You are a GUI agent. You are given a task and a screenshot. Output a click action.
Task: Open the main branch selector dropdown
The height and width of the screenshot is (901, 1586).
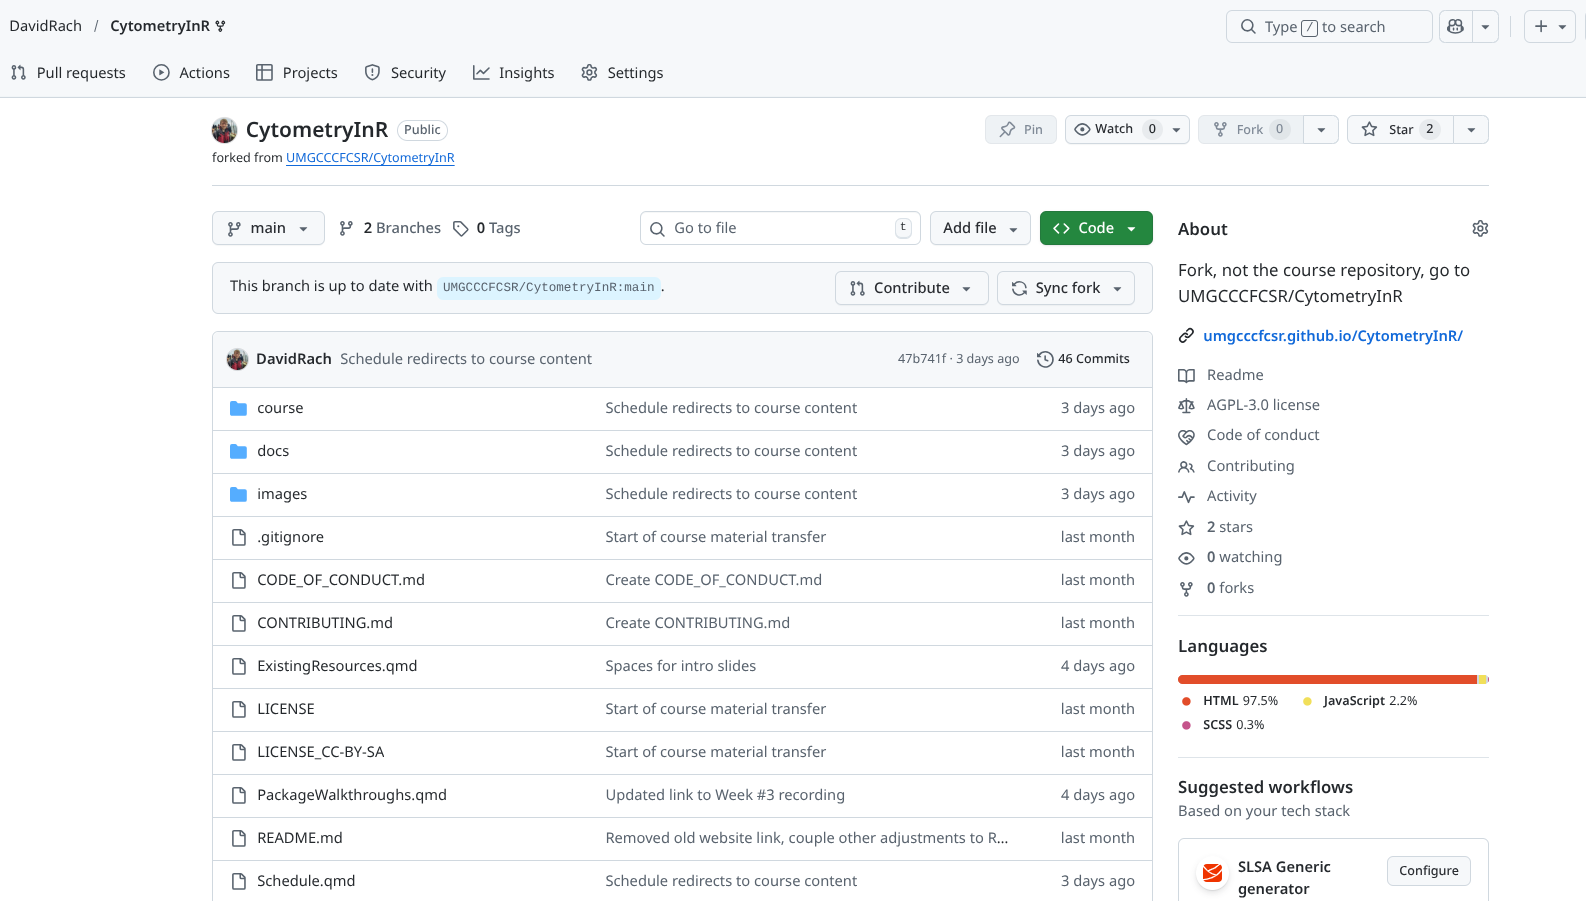(x=268, y=228)
